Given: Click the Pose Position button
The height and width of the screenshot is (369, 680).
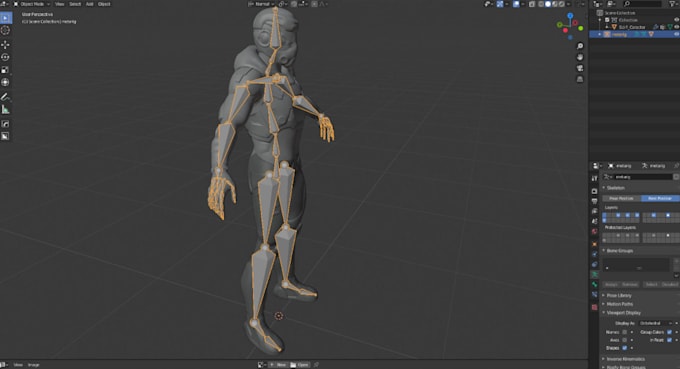Looking at the screenshot, I should 621,198.
